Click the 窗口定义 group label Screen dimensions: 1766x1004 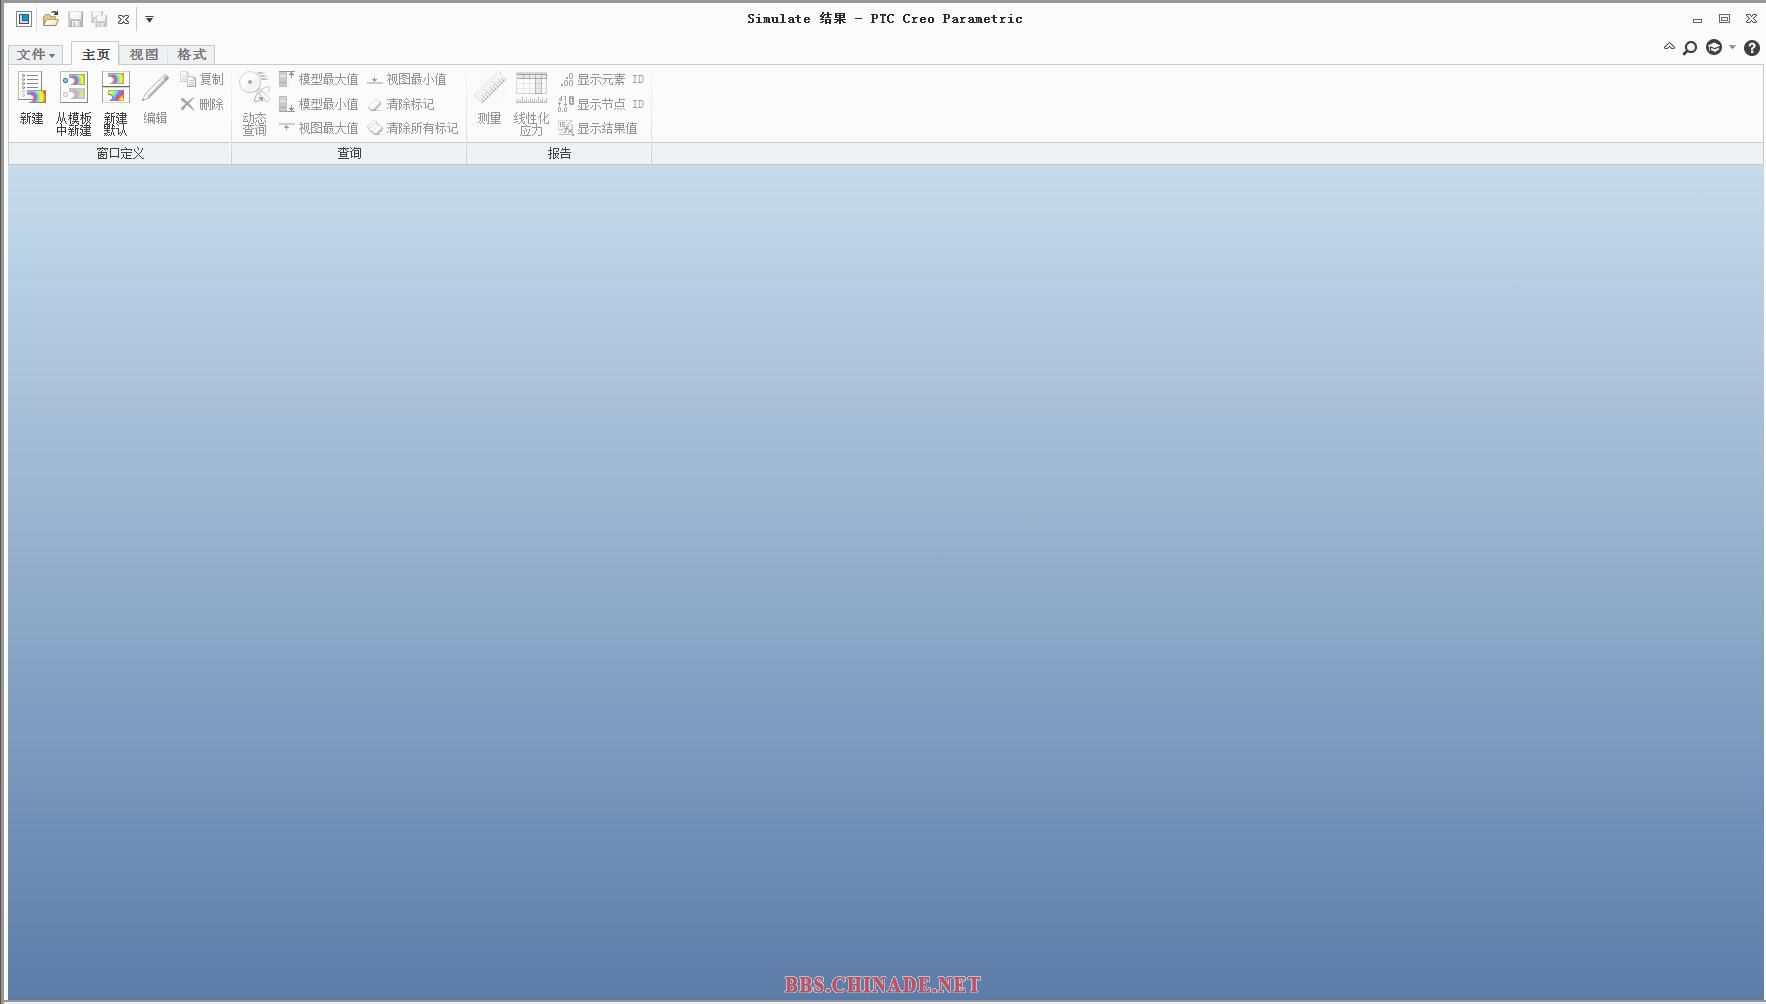pos(120,153)
